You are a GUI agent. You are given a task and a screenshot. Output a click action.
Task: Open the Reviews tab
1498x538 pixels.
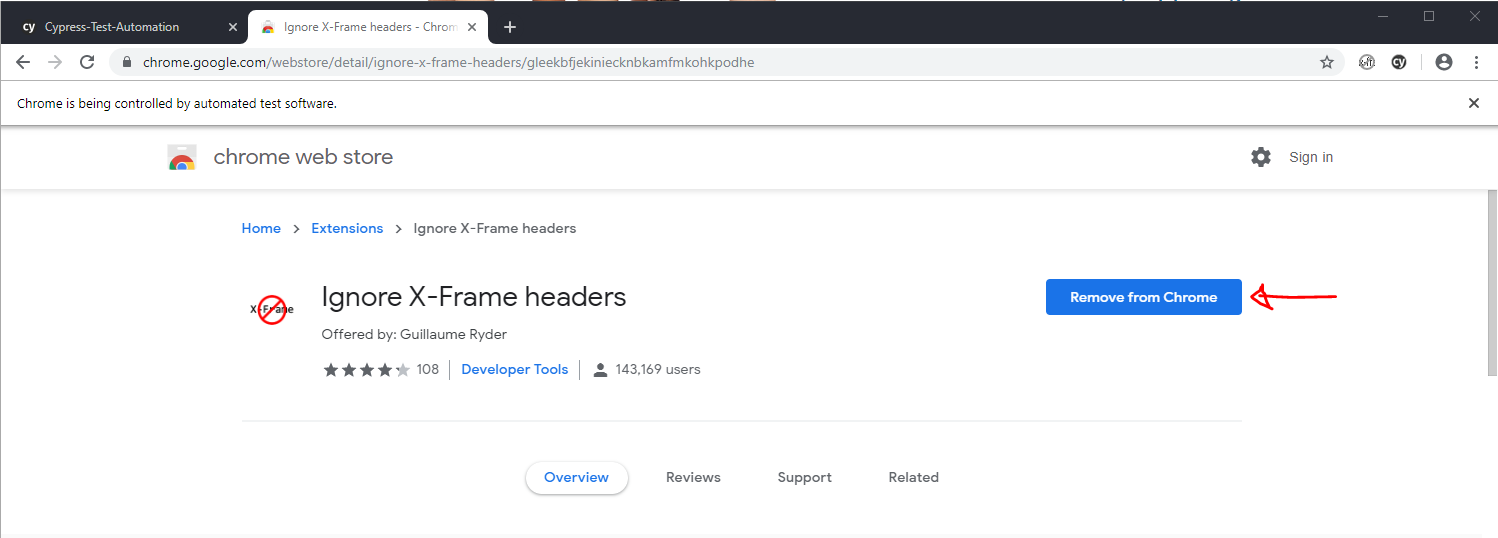point(693,478)
